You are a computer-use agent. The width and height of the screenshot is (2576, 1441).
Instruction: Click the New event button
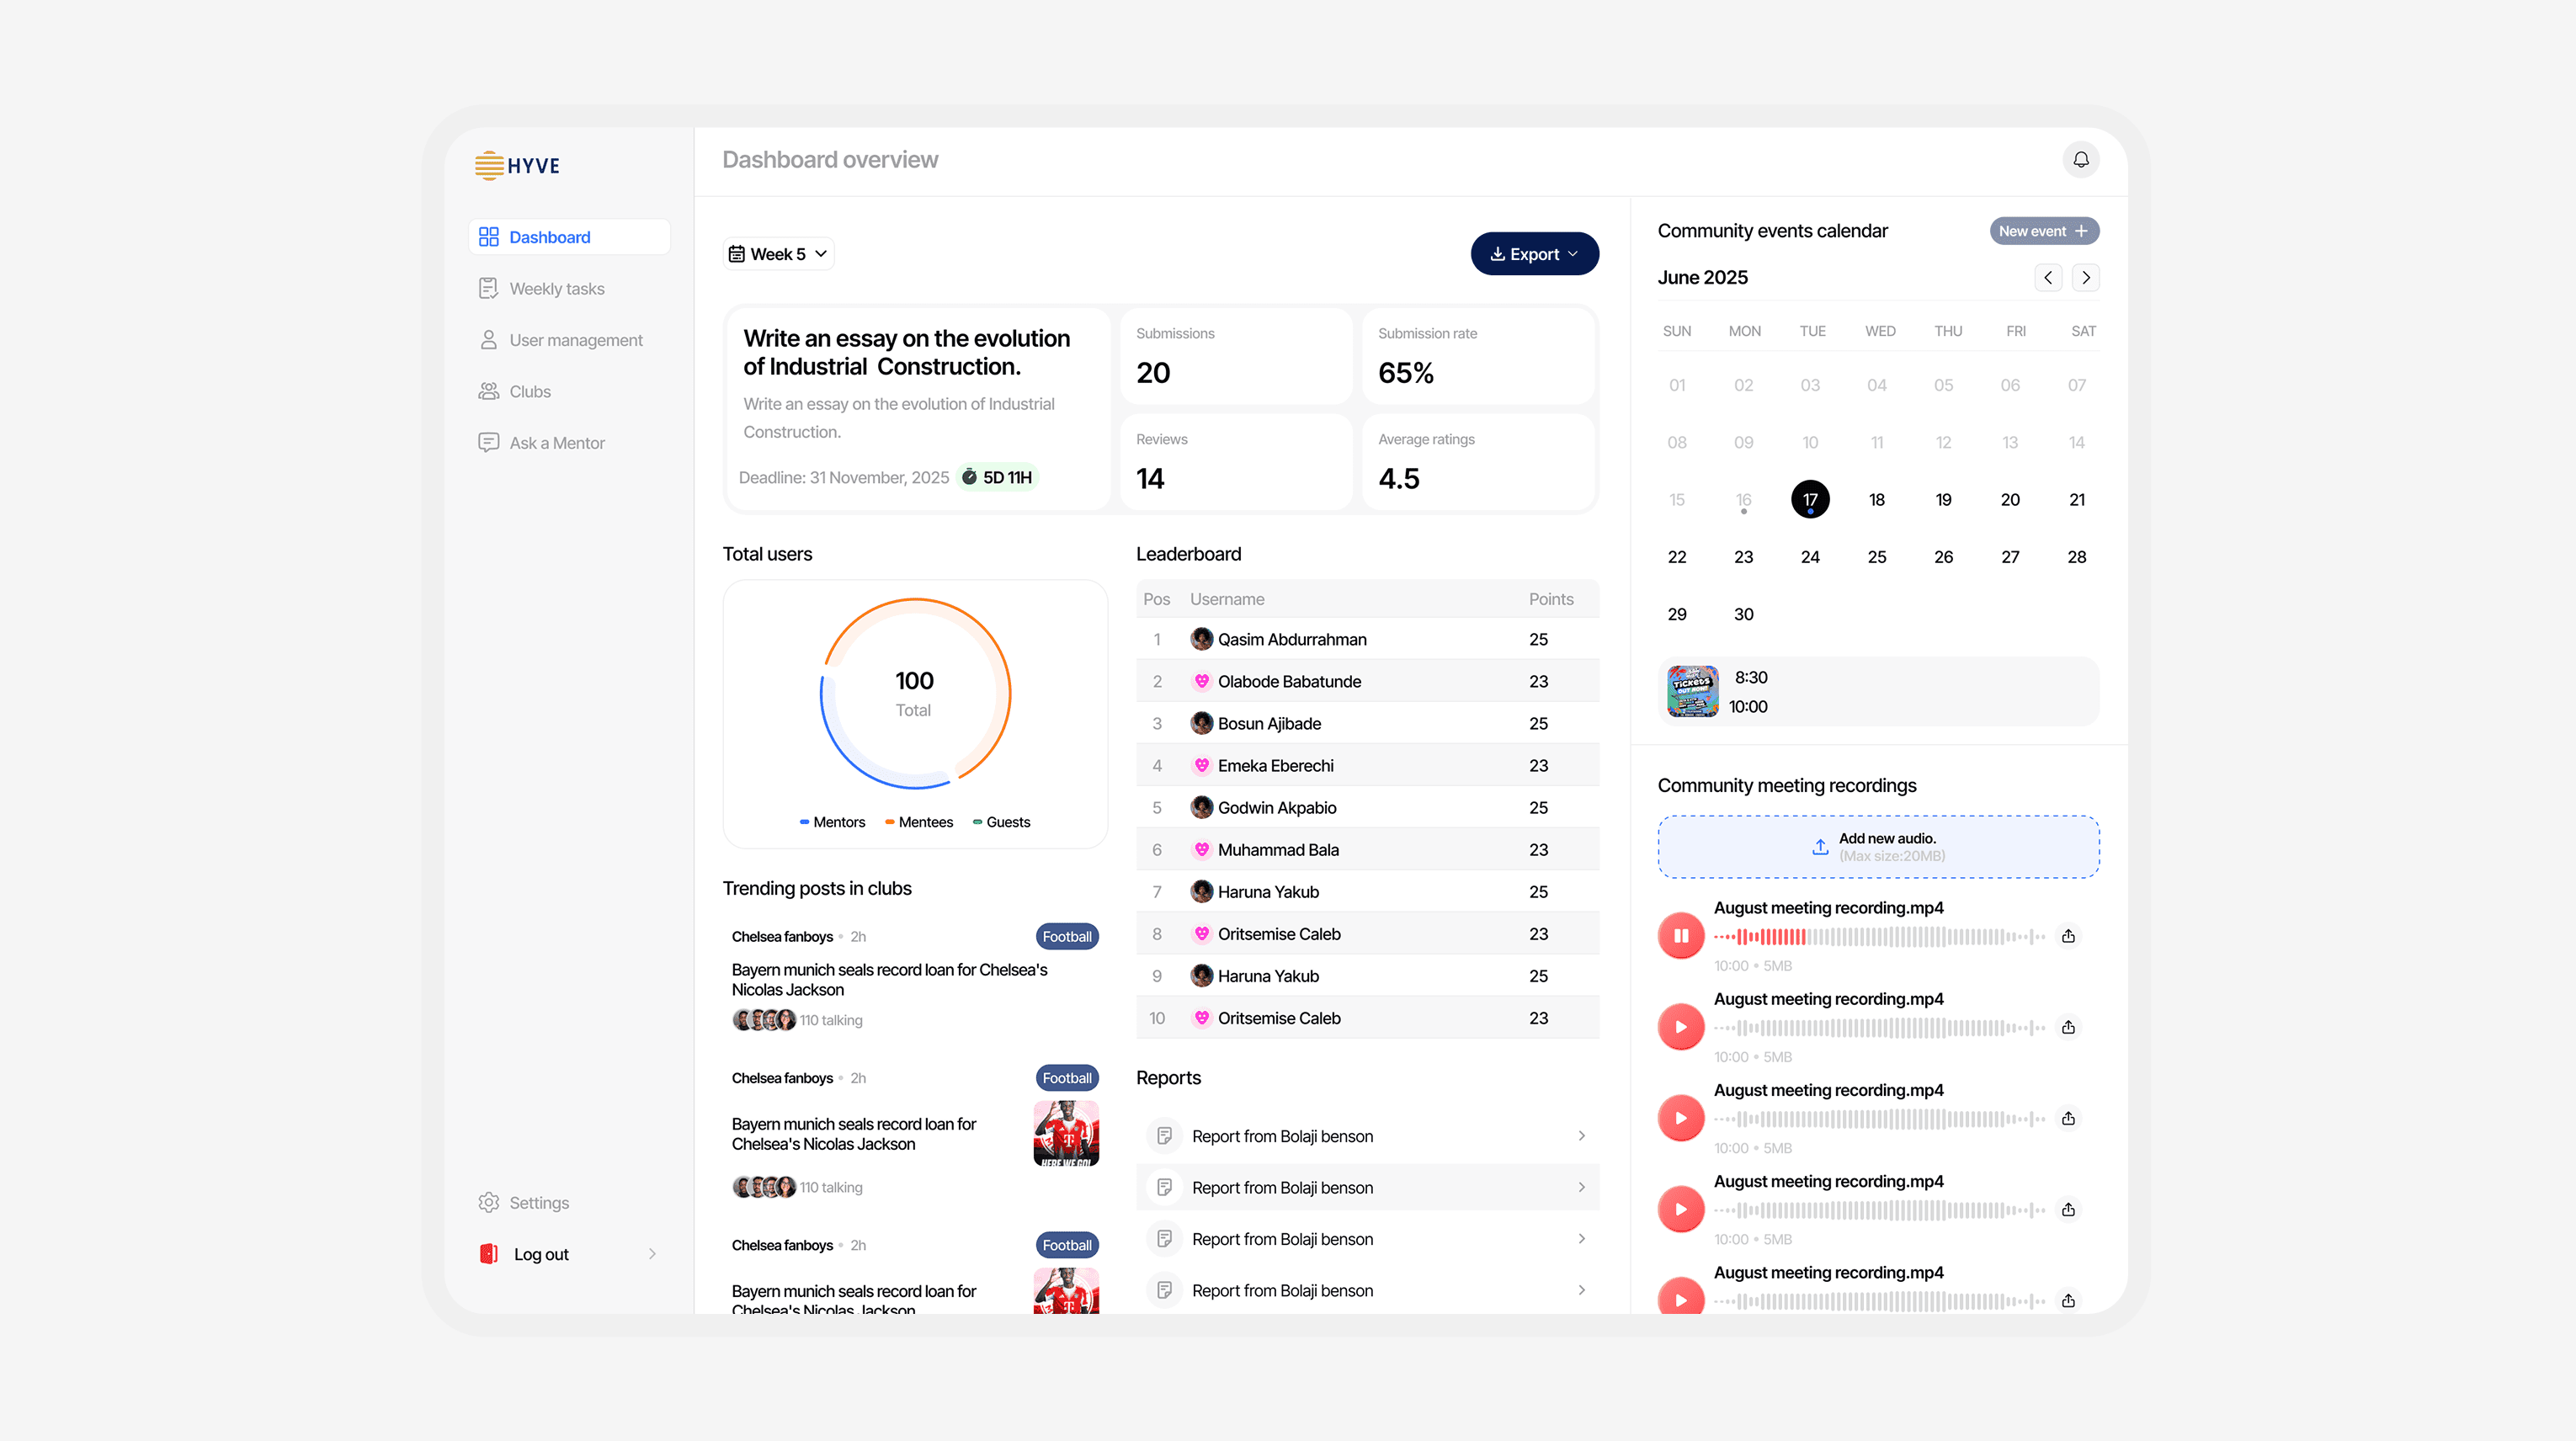pos(2043,231)
